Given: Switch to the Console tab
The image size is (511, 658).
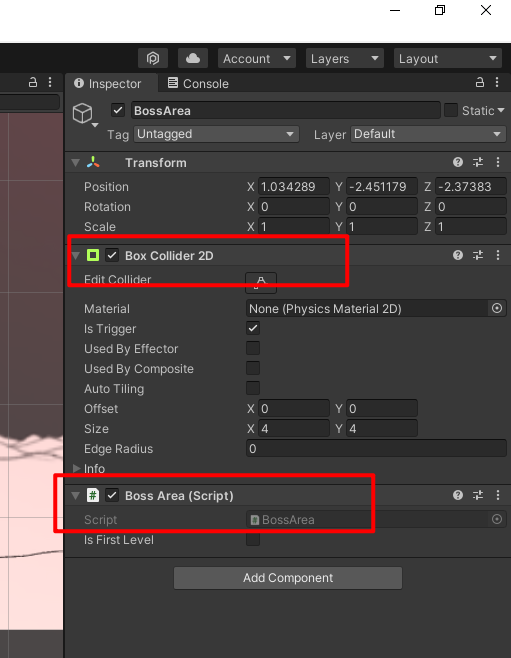Looking at the screenshot, I should pos(198,84).
